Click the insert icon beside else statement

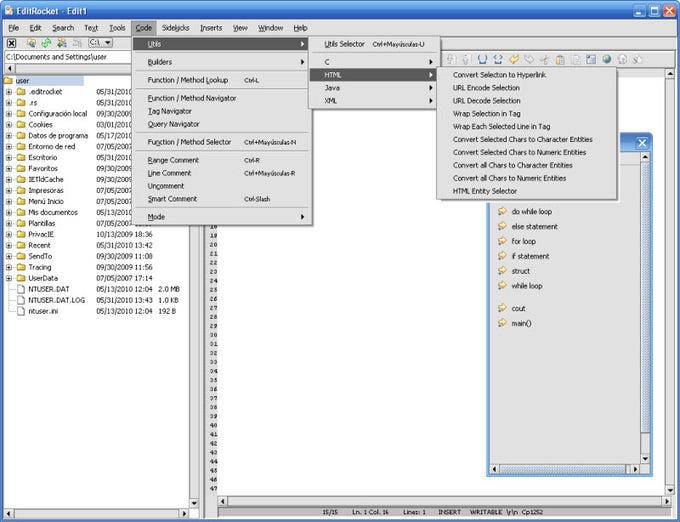pos(502,226)
